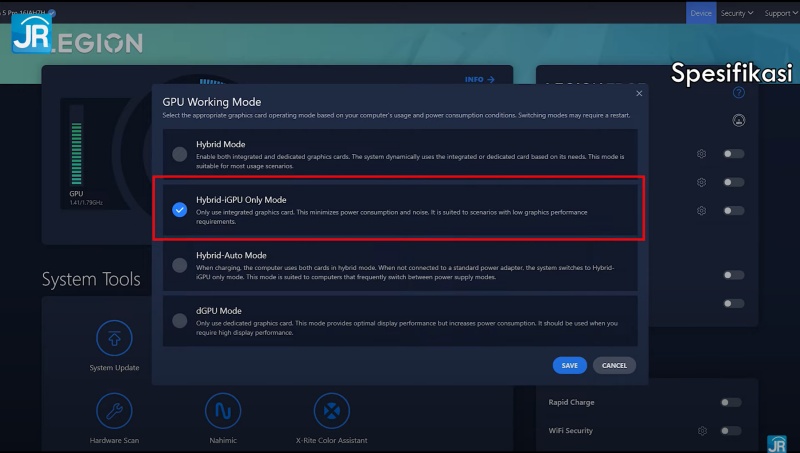Switch to the Device tab
The width and height of the screenshot is (800, 453).
[701, 13]
